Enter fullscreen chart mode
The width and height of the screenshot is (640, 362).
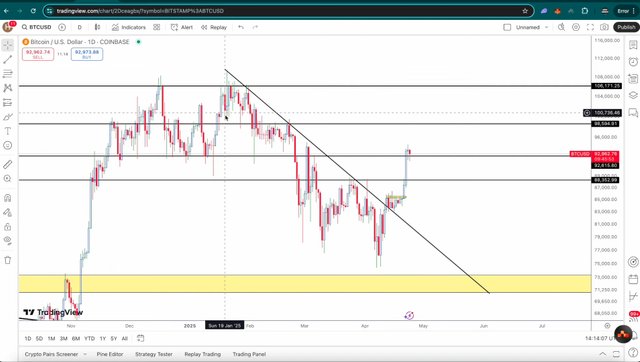[590, 27]
